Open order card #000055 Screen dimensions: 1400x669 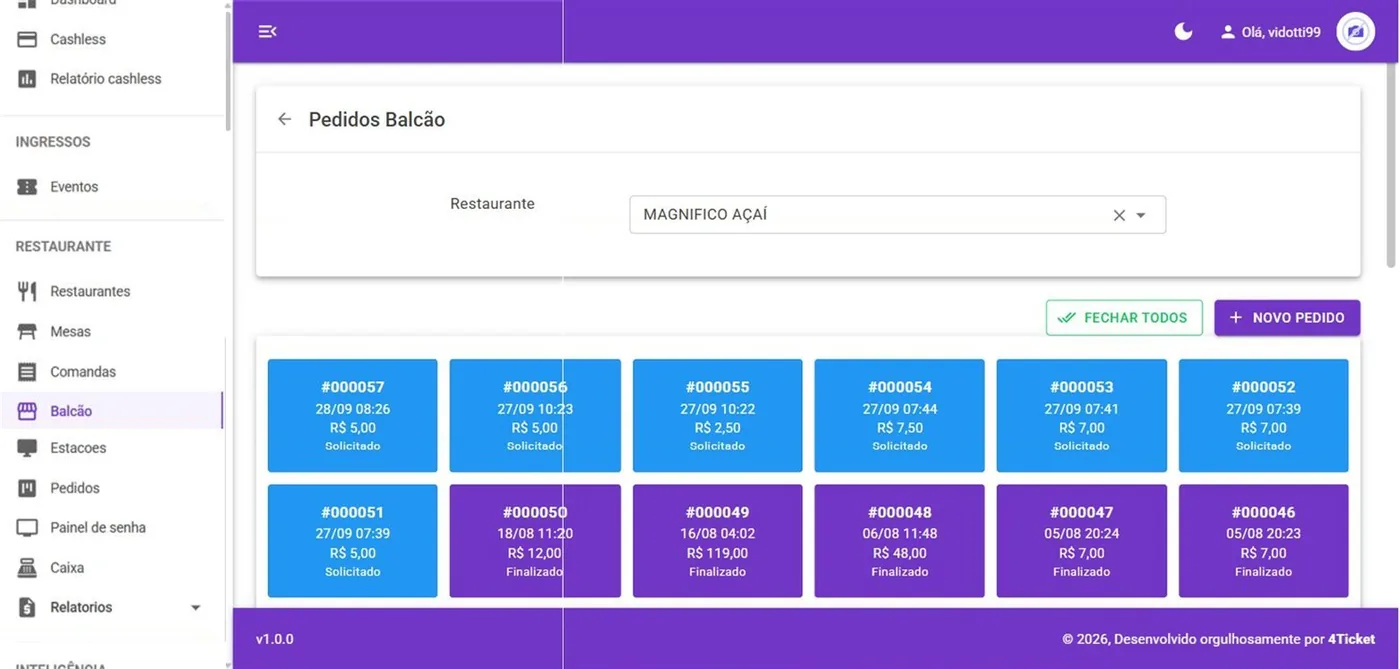click(x=717, y=416)
